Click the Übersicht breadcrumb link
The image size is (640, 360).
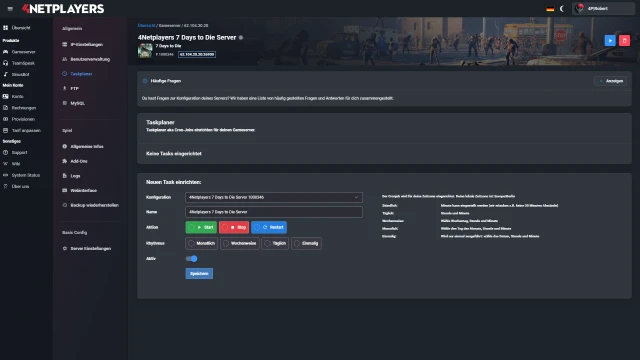146,25
